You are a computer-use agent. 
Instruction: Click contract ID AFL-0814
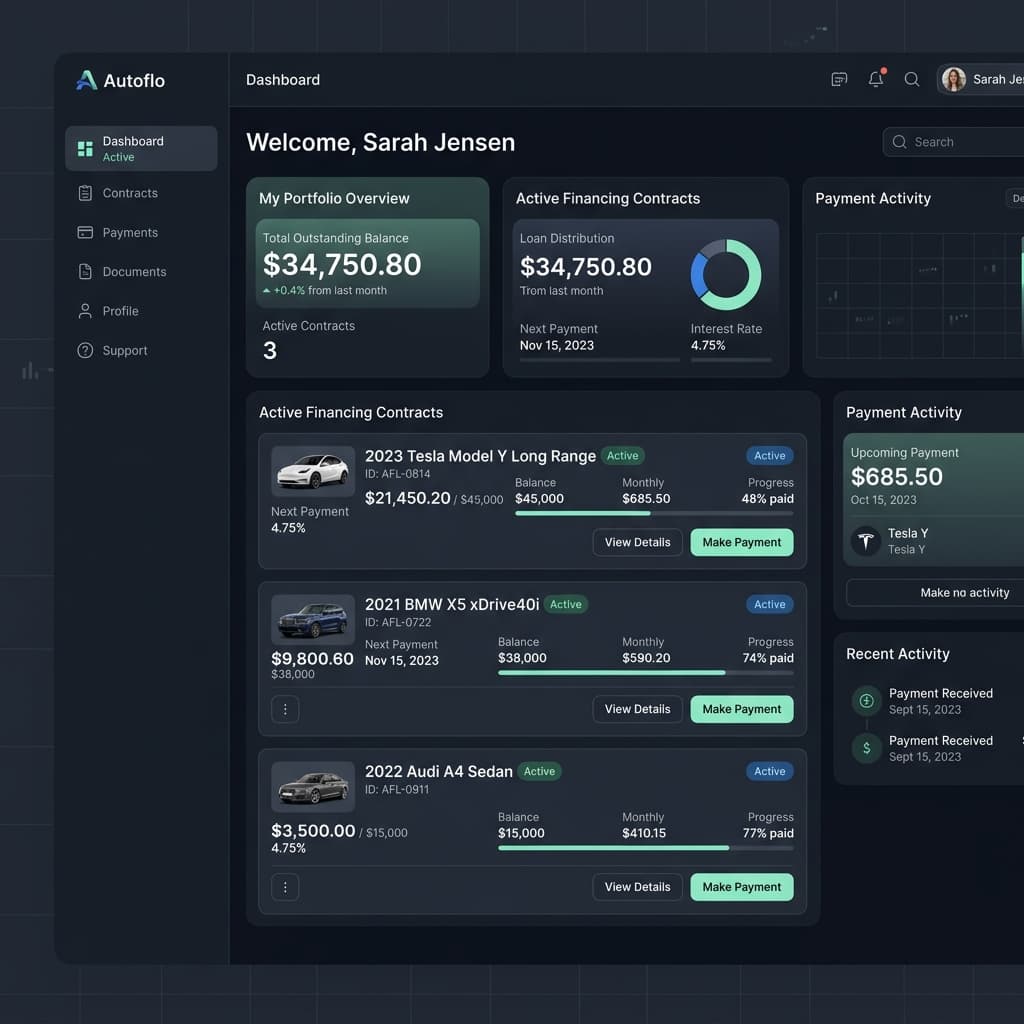pos(397,474)
